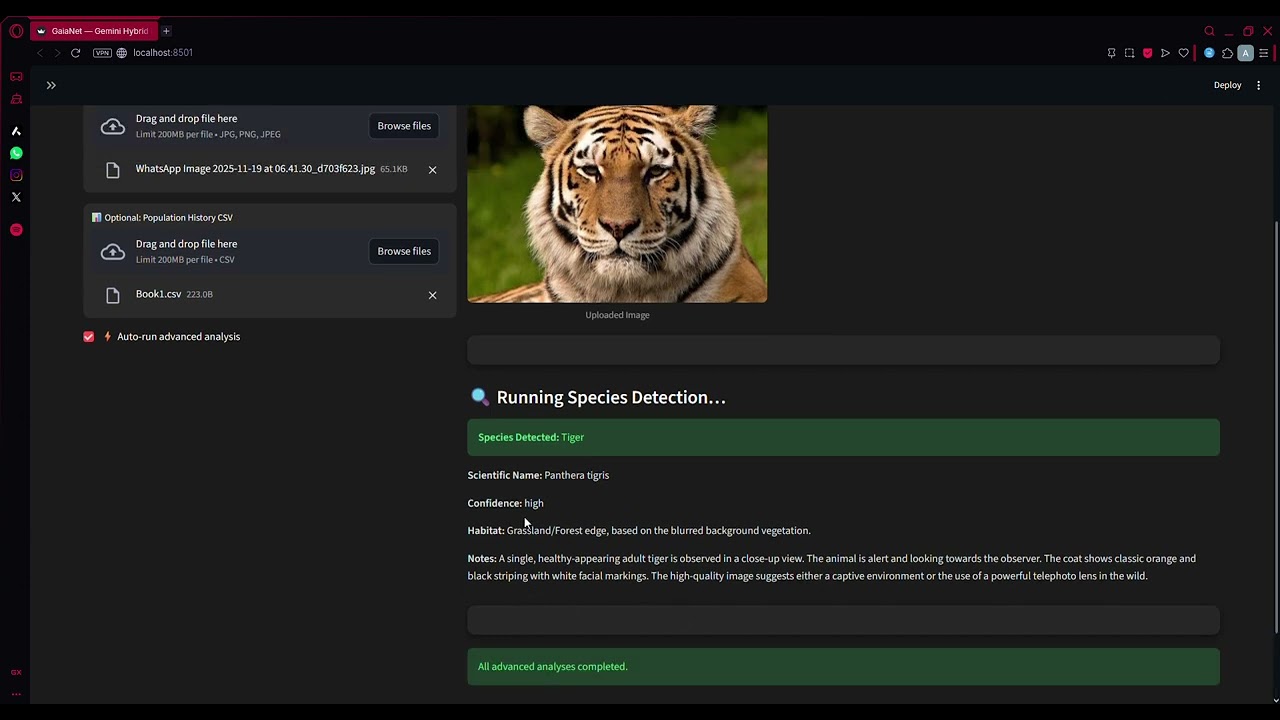The image size is (1280, 720).
Task: Expand the collapsed Streamlit sidebar
Action: (x=51, y=85)
